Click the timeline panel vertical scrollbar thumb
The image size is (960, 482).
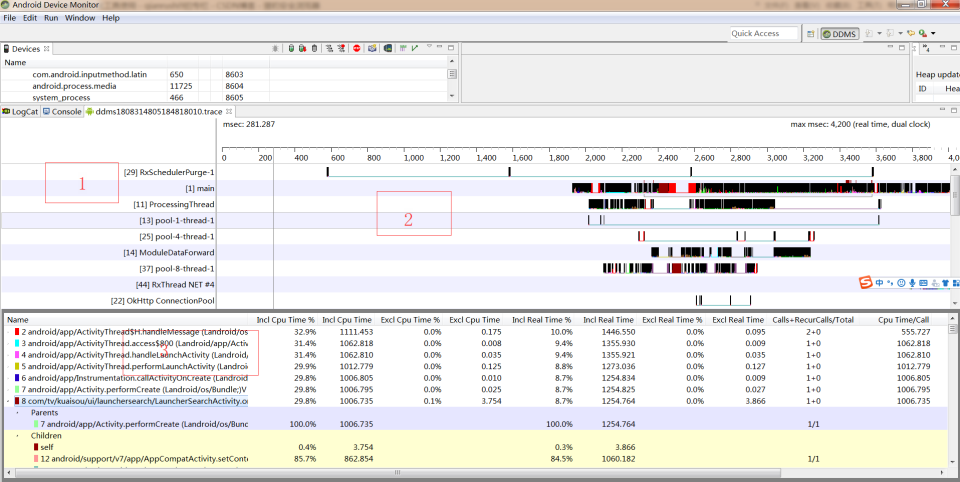(x=955, y=195)
